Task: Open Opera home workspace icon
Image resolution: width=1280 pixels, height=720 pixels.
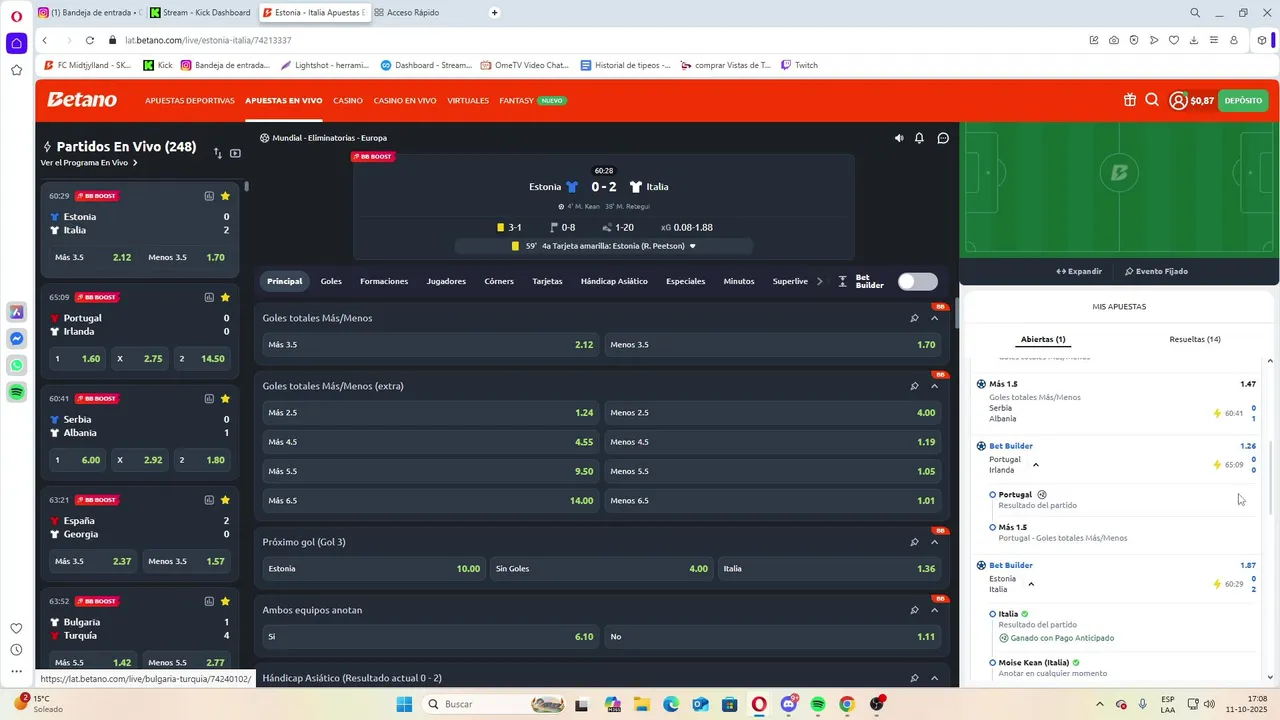Action: pos(16,43)
